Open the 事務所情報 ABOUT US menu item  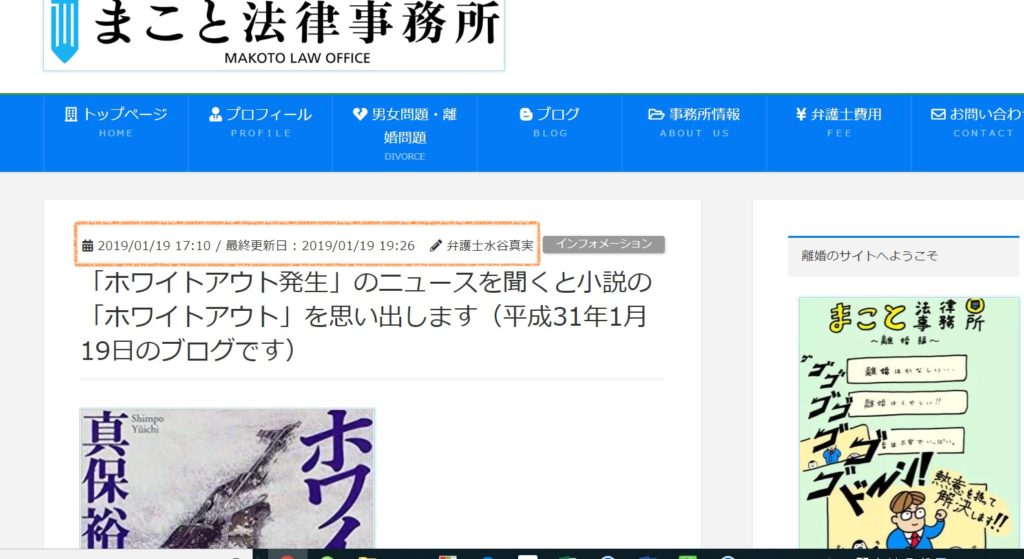pyautogui.click(x=694, y=133)
